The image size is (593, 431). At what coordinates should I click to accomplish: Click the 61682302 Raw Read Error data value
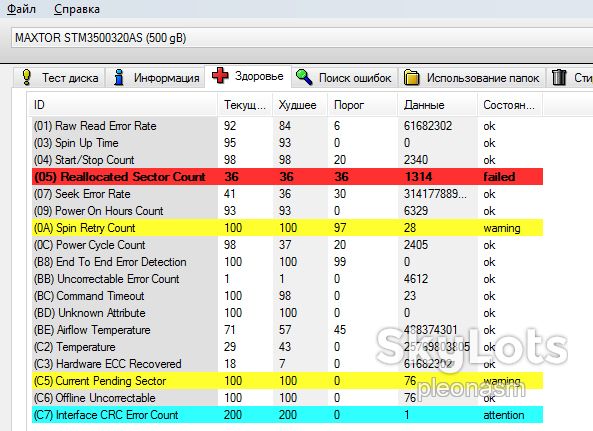[x=428, y=126]
